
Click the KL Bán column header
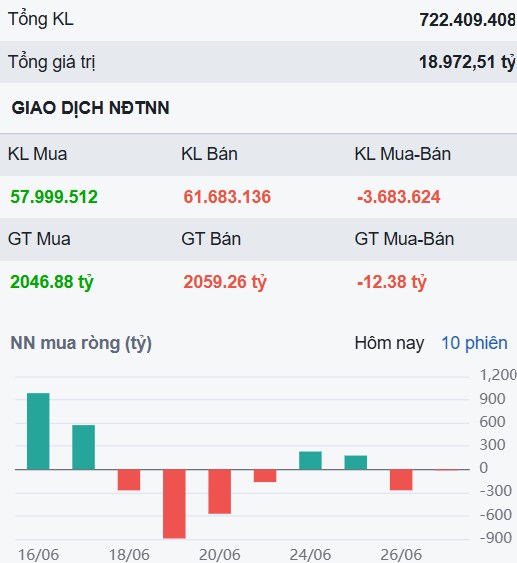[x=209, y=154]
